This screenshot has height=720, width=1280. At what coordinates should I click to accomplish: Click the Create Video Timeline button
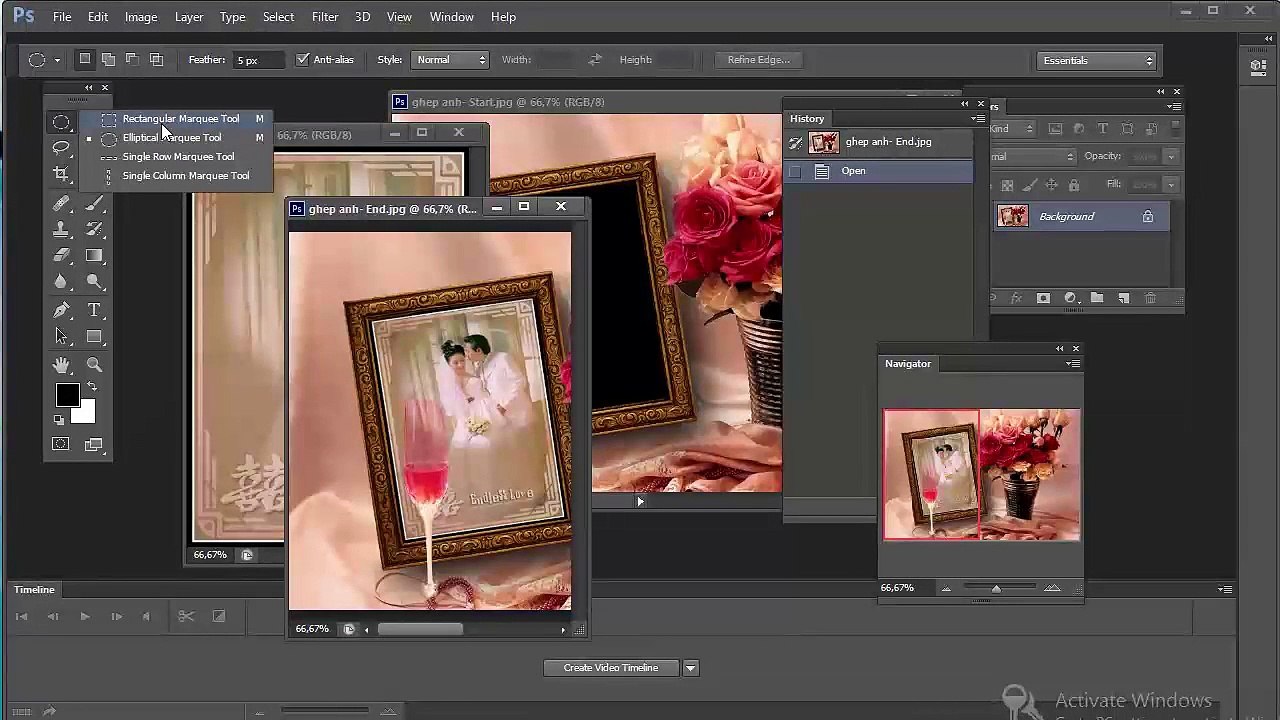[x=611, y=668]
